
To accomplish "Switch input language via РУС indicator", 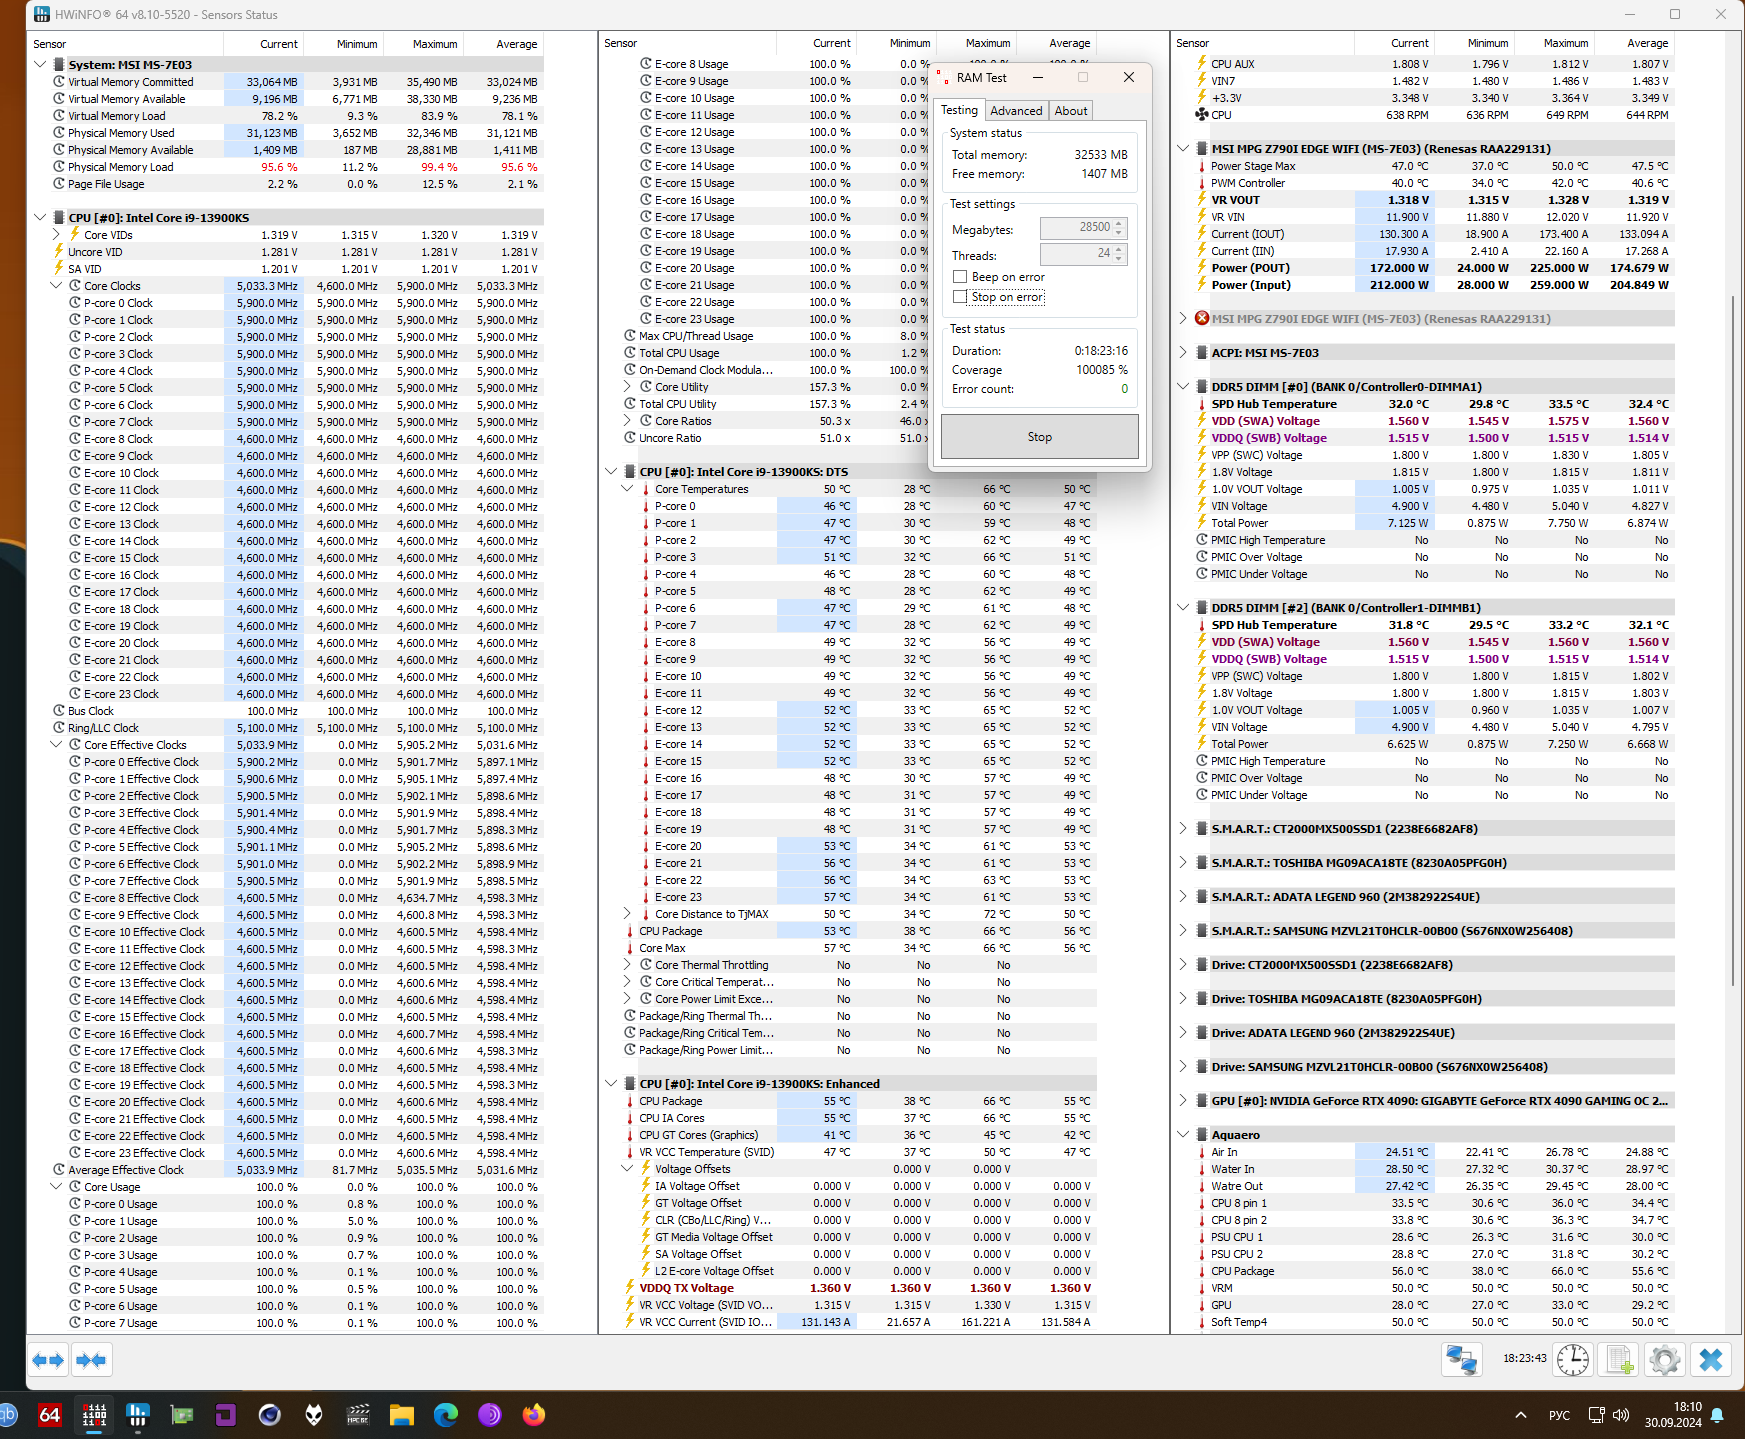I will tap(1559, 1415).
